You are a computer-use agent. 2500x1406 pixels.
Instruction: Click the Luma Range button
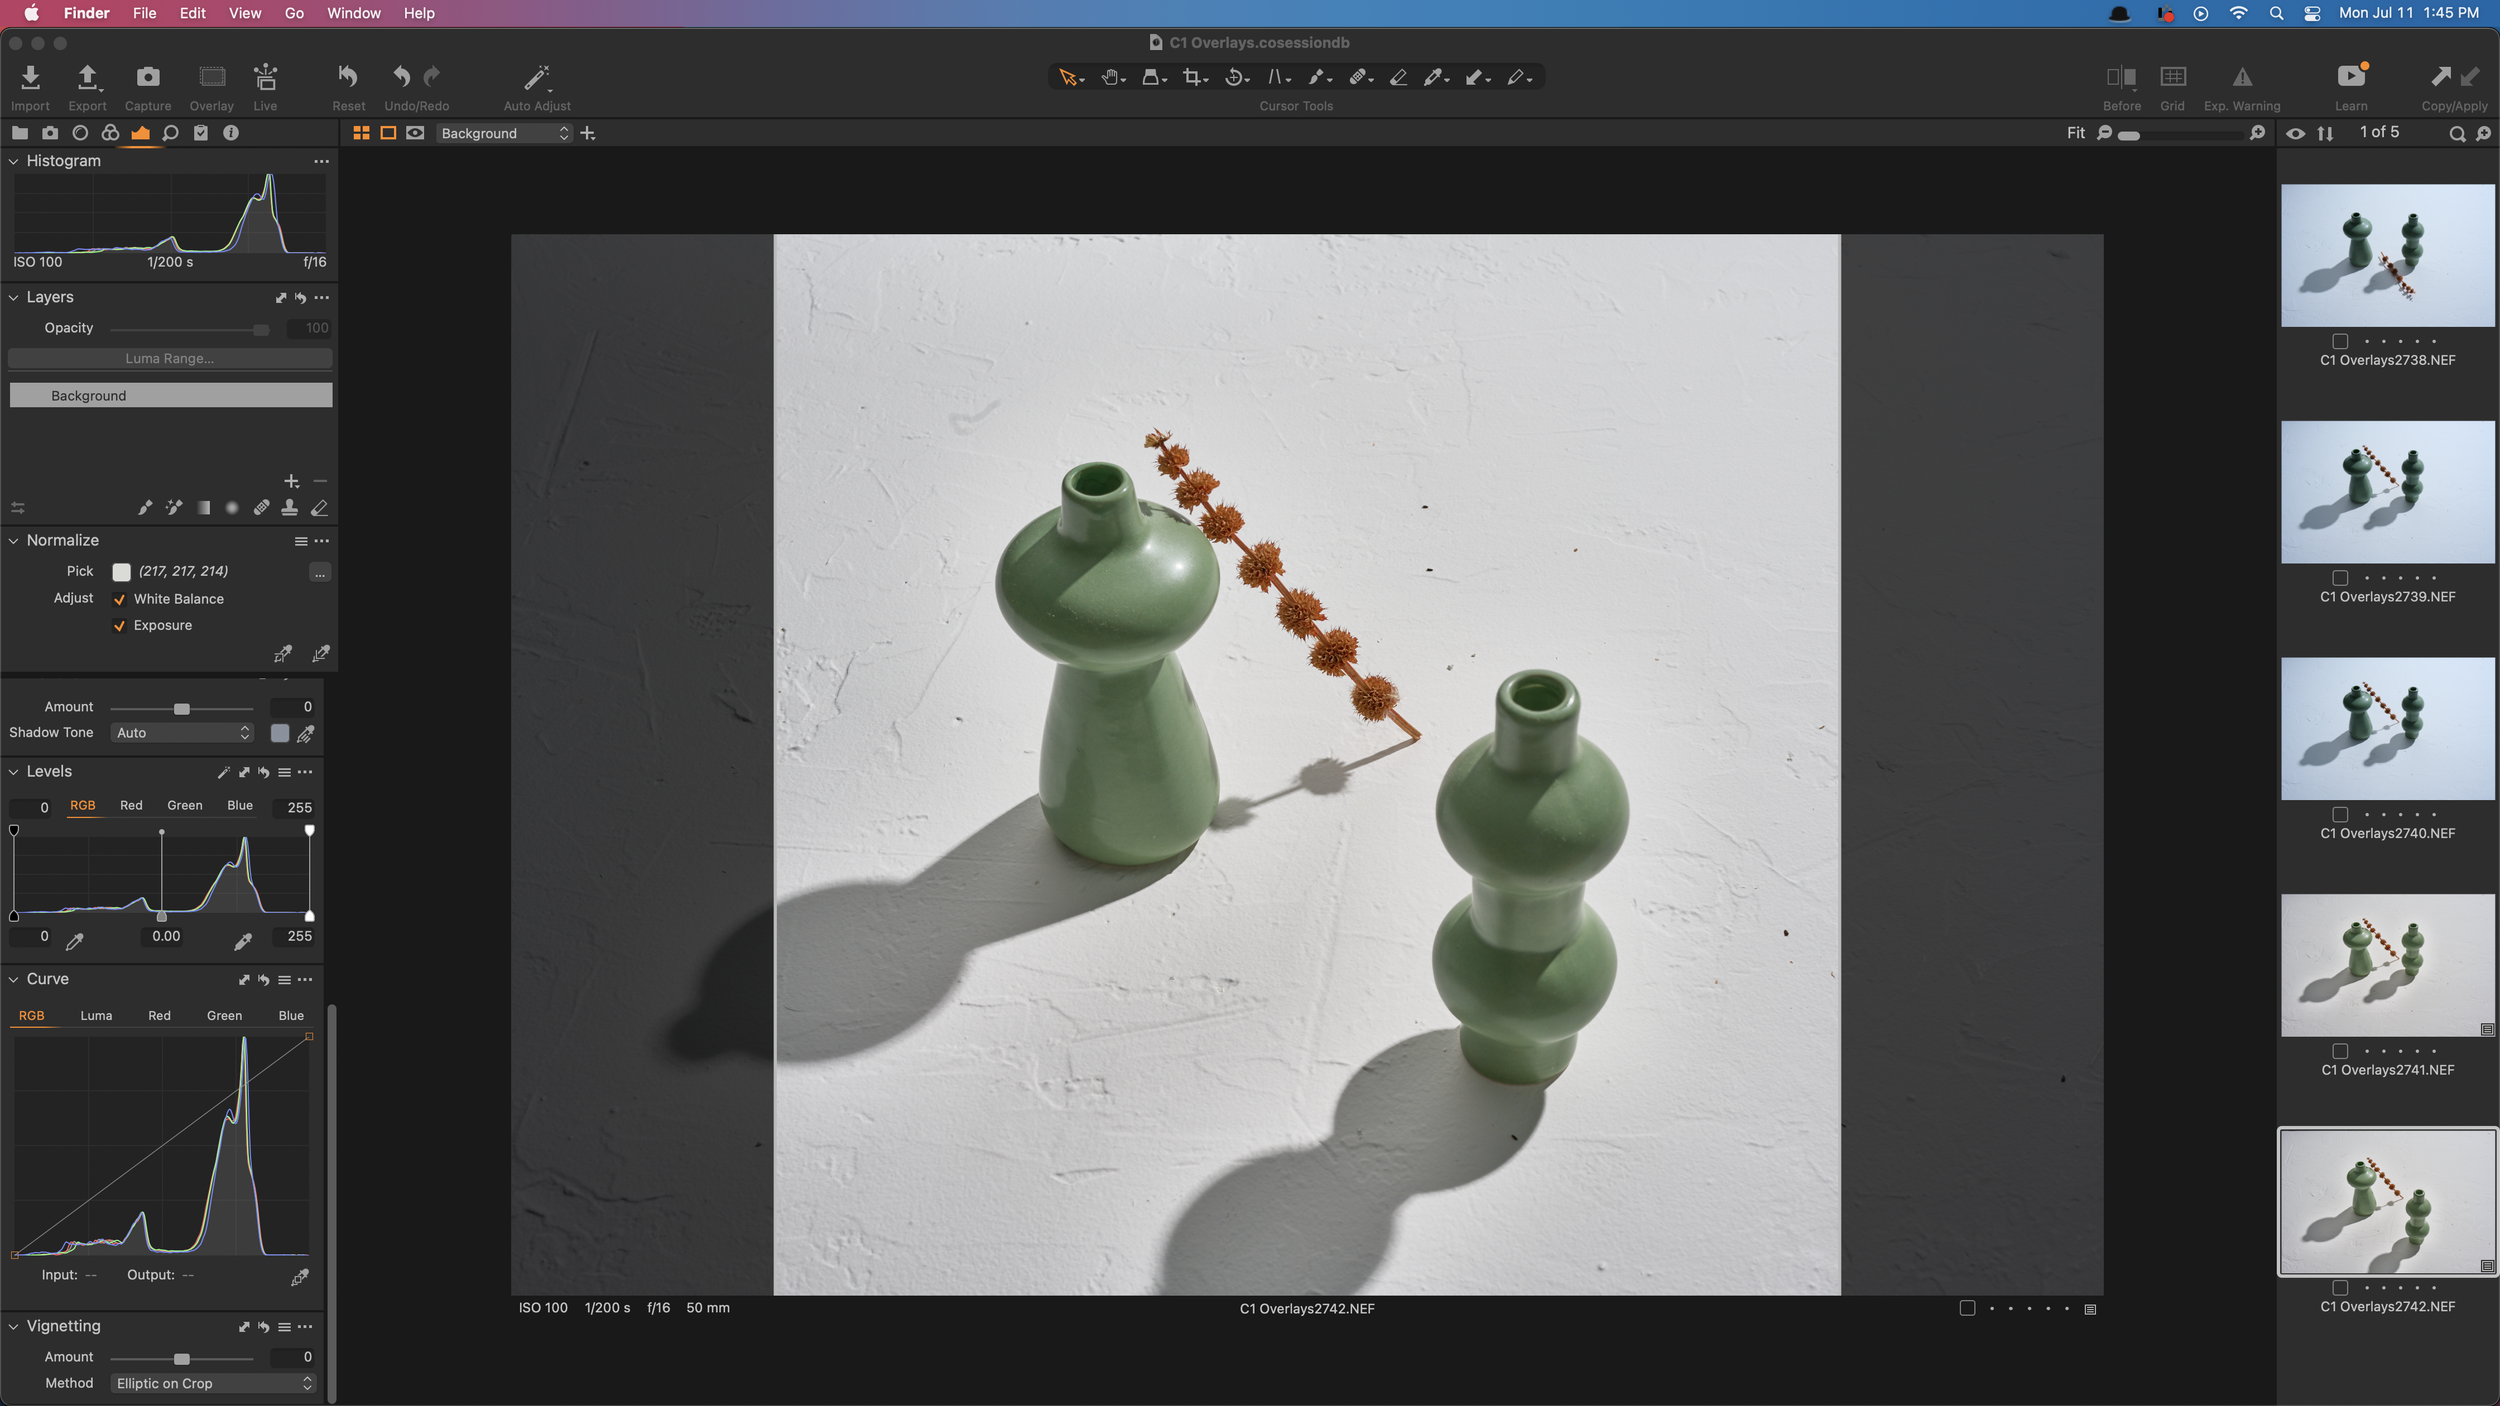coord(170,358)
